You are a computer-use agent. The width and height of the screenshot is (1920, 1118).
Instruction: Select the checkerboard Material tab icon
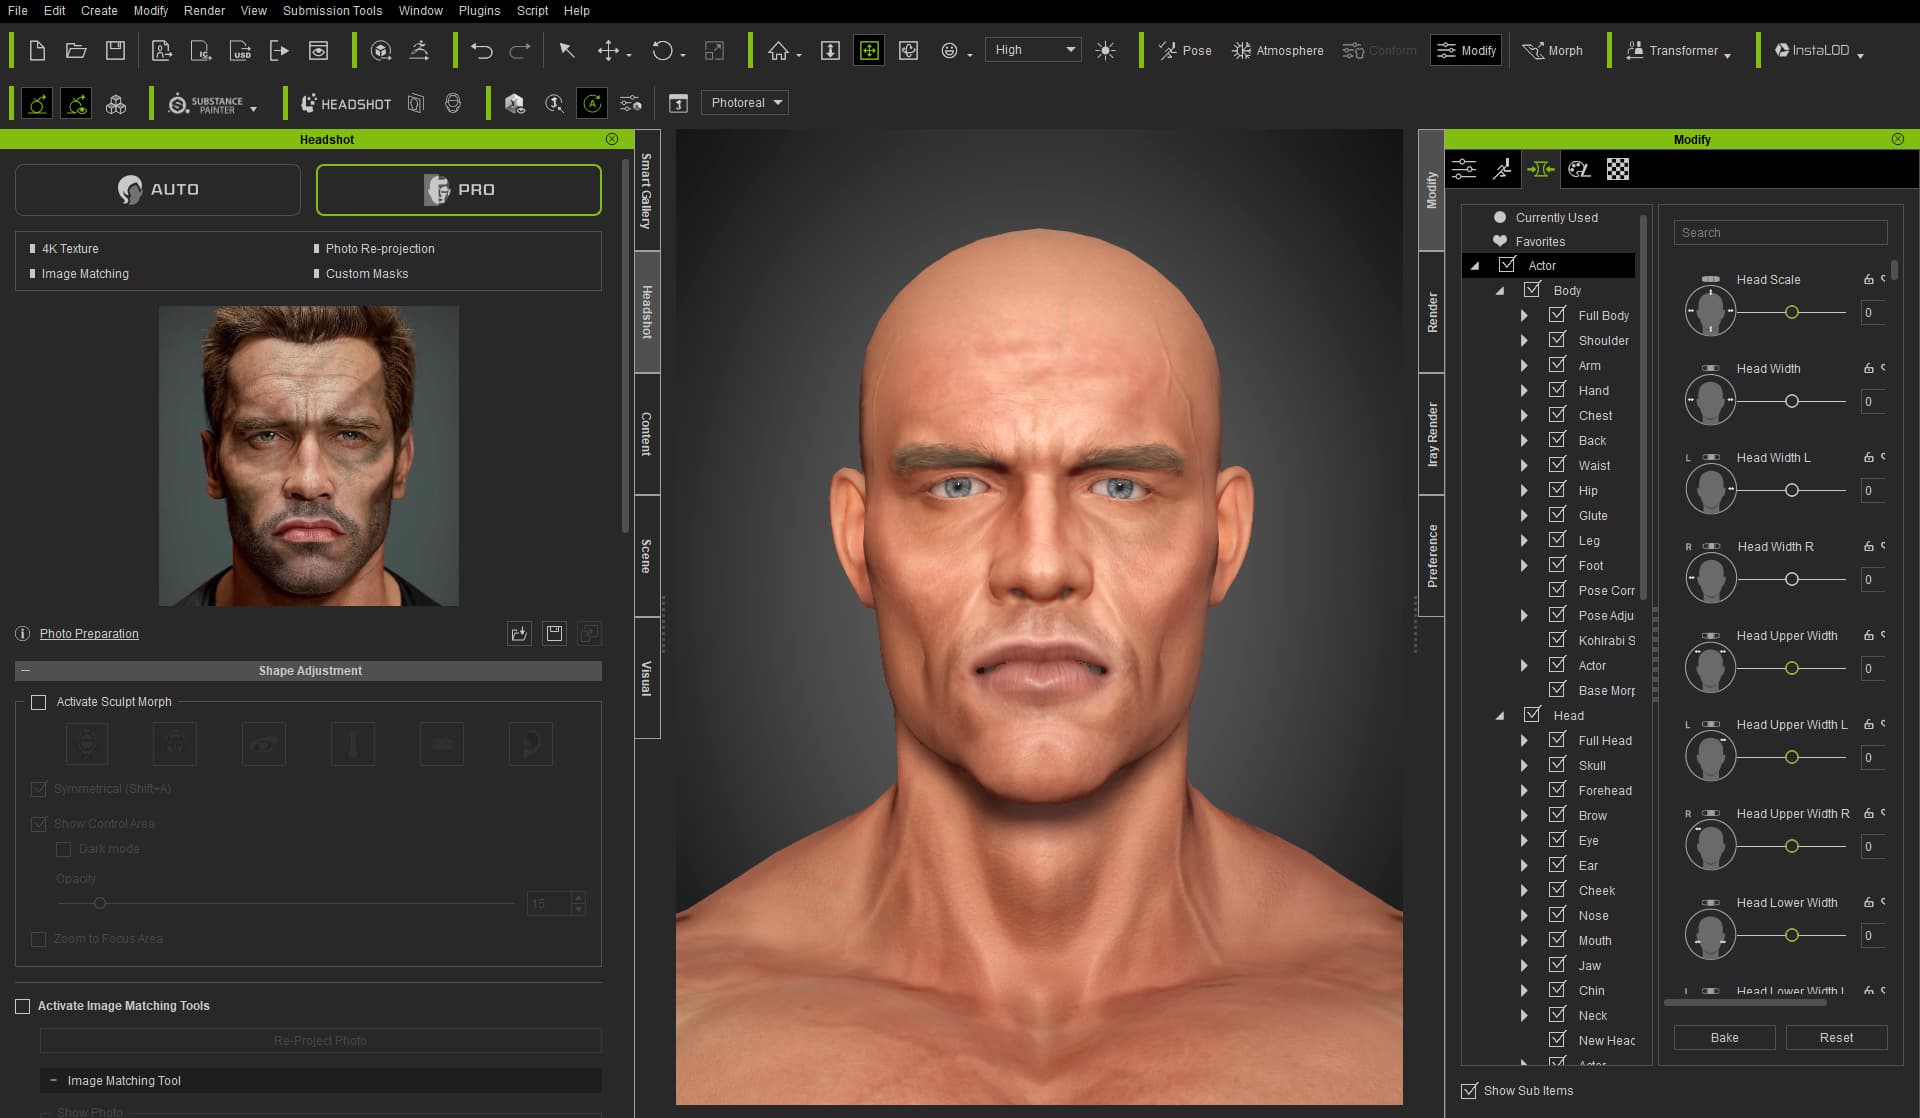(1617, 169)
